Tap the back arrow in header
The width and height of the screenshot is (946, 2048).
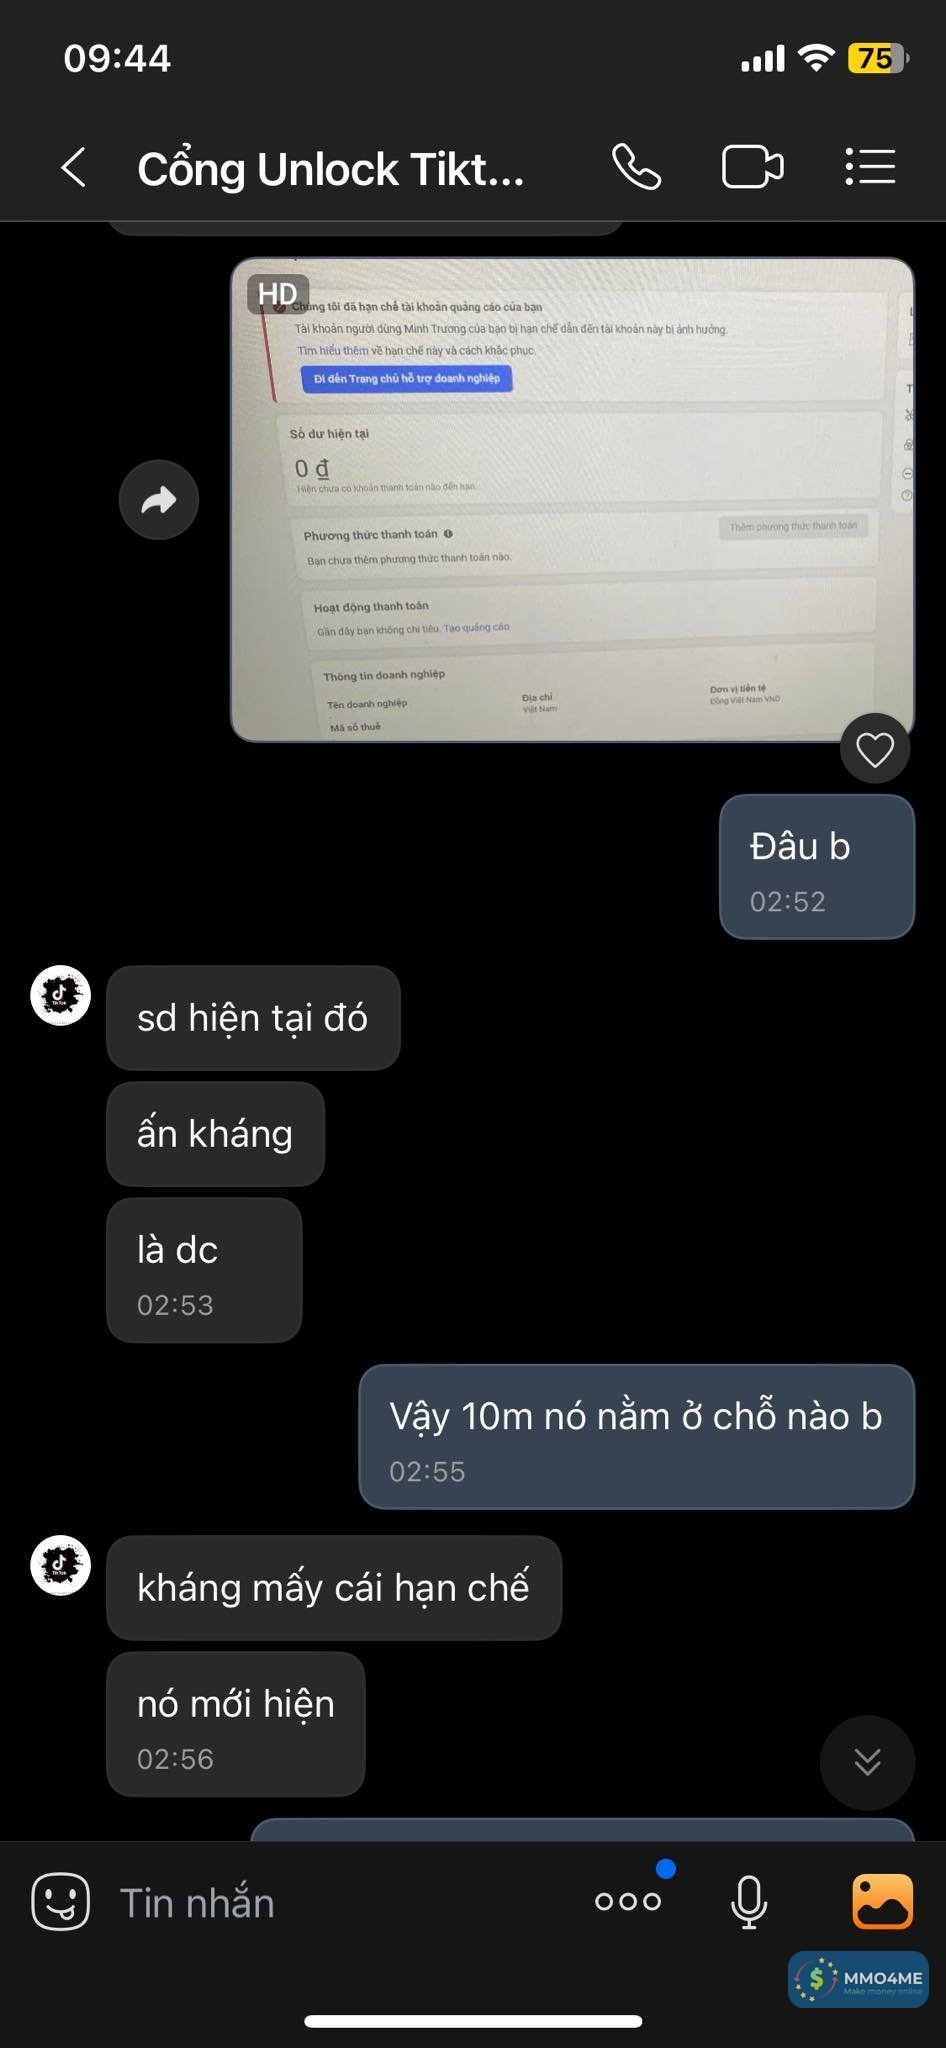point(73,167)
